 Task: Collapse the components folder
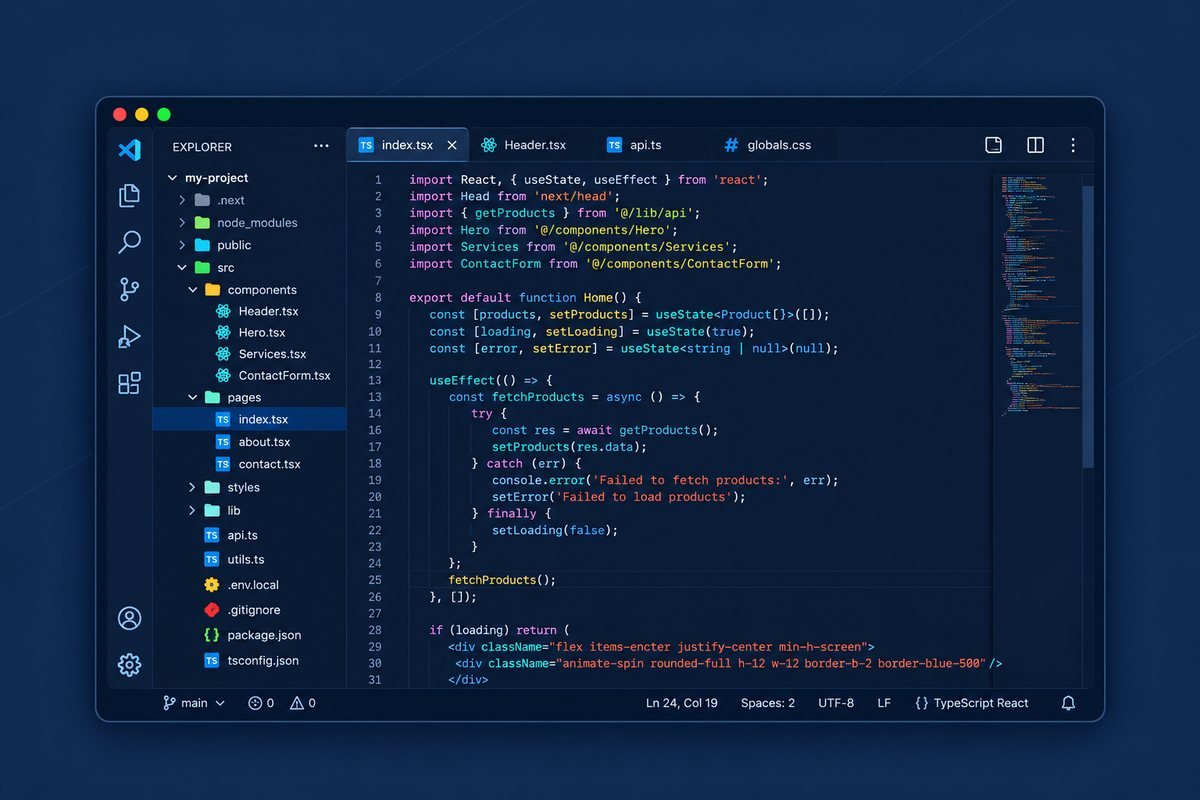click(x=193, y=290)
